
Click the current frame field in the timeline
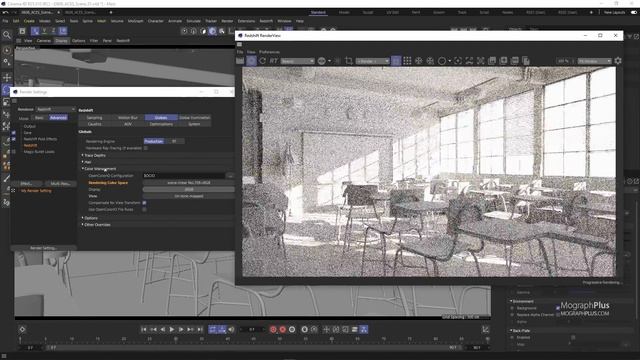252,329
